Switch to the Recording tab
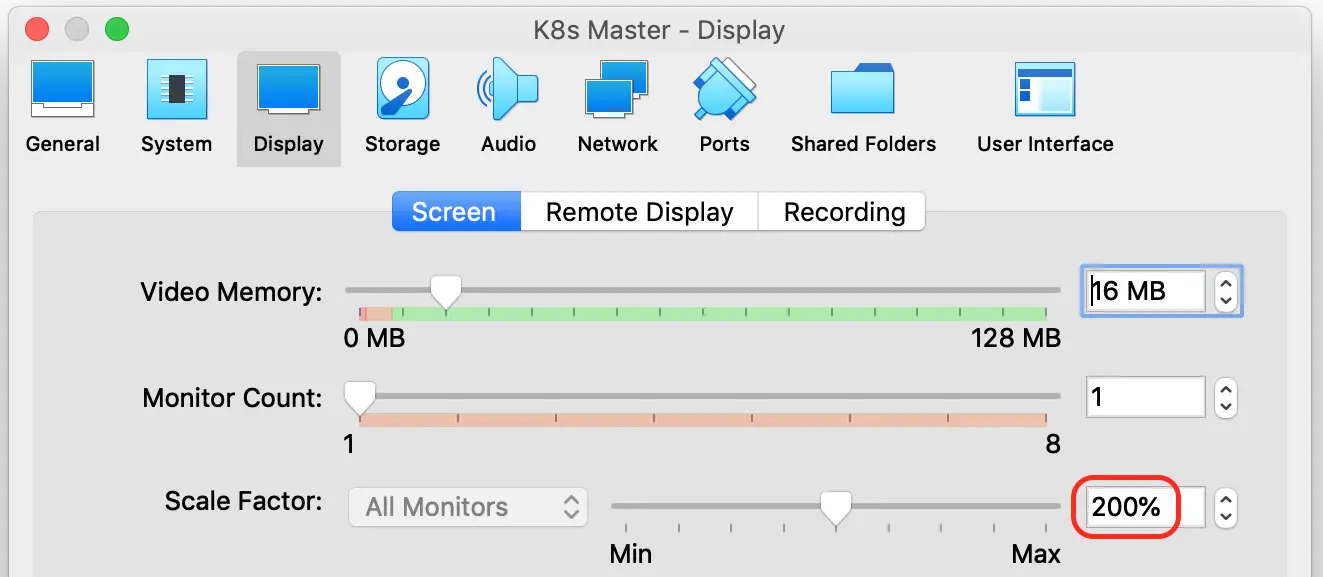This screenshot has width=1323, height=577. coord(844,212)
